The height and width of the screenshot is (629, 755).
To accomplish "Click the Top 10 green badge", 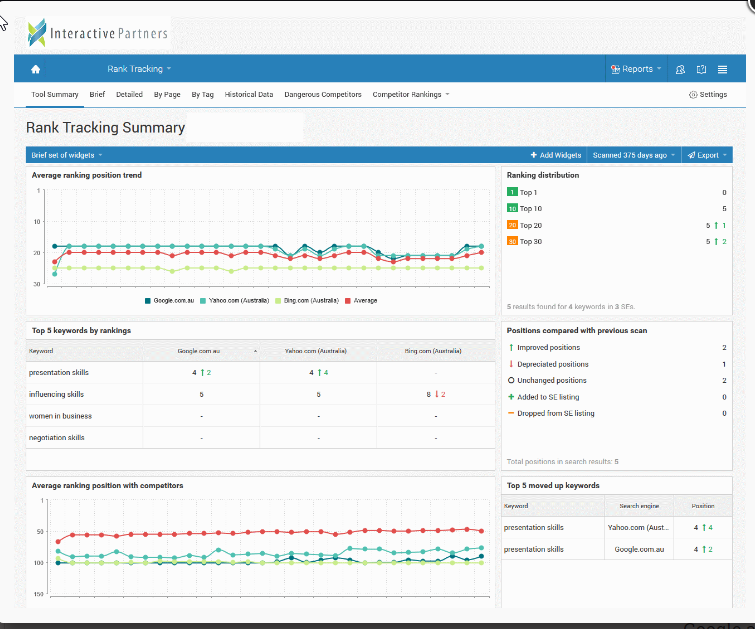I will [x=512, y=209].
